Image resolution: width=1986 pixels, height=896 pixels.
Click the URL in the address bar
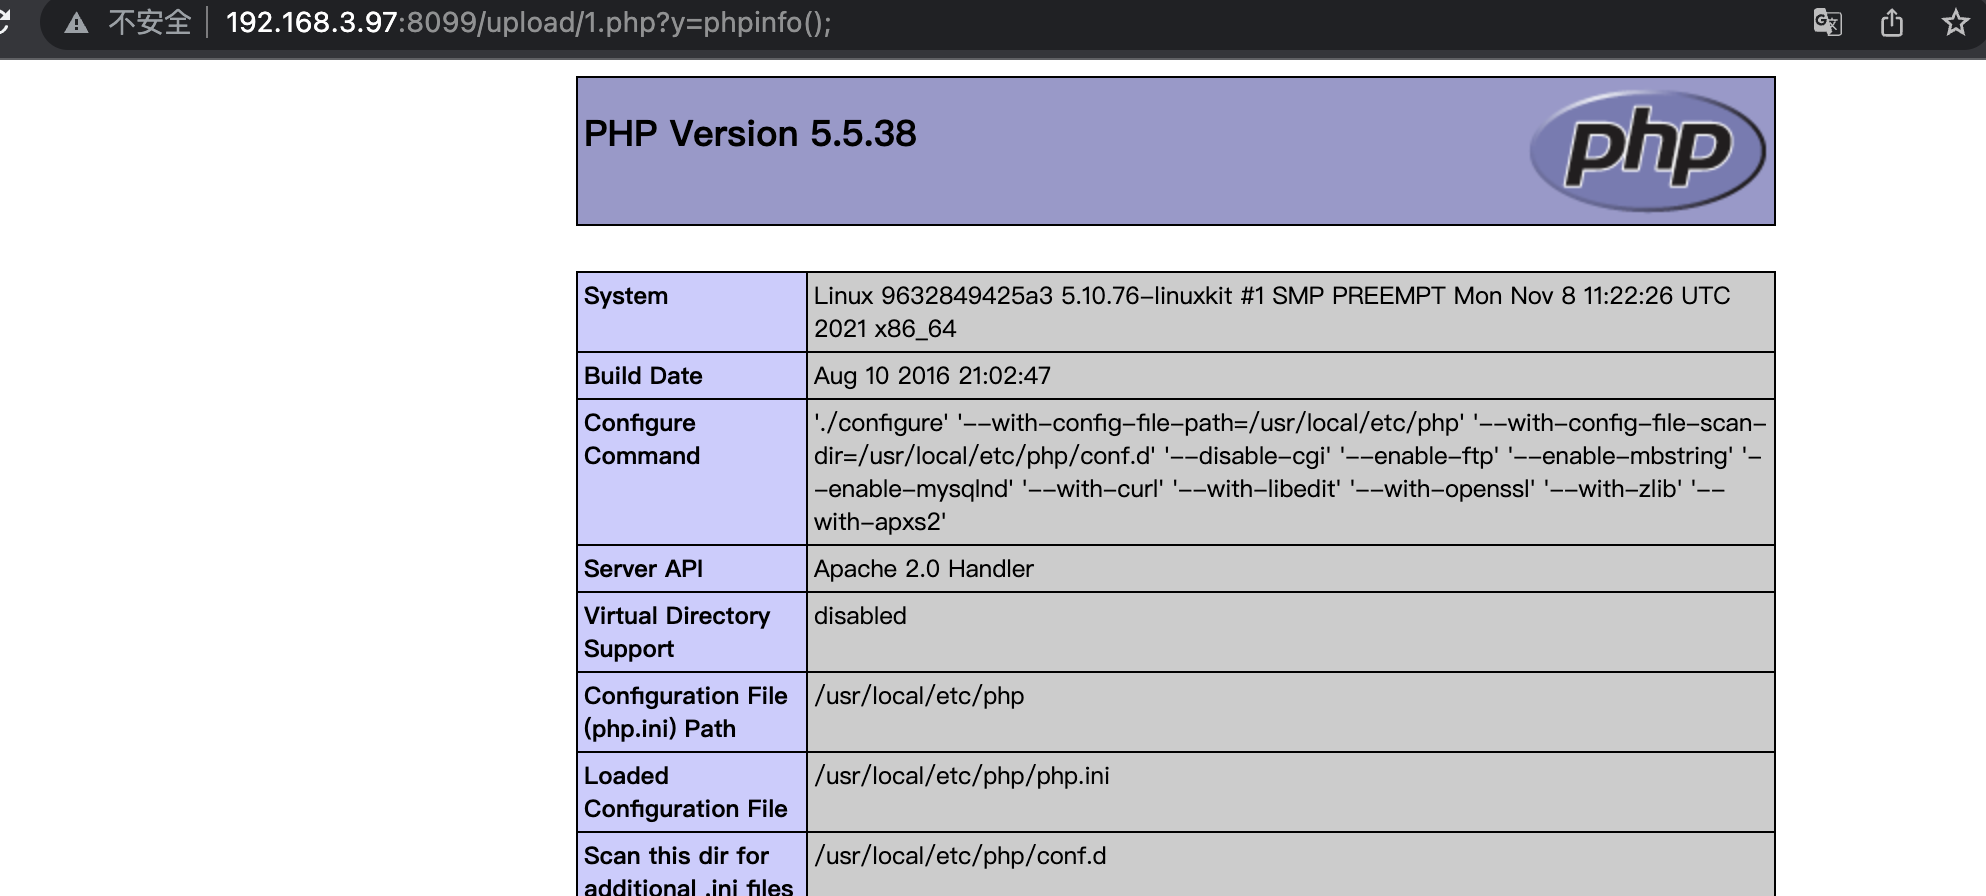(529, 22)
